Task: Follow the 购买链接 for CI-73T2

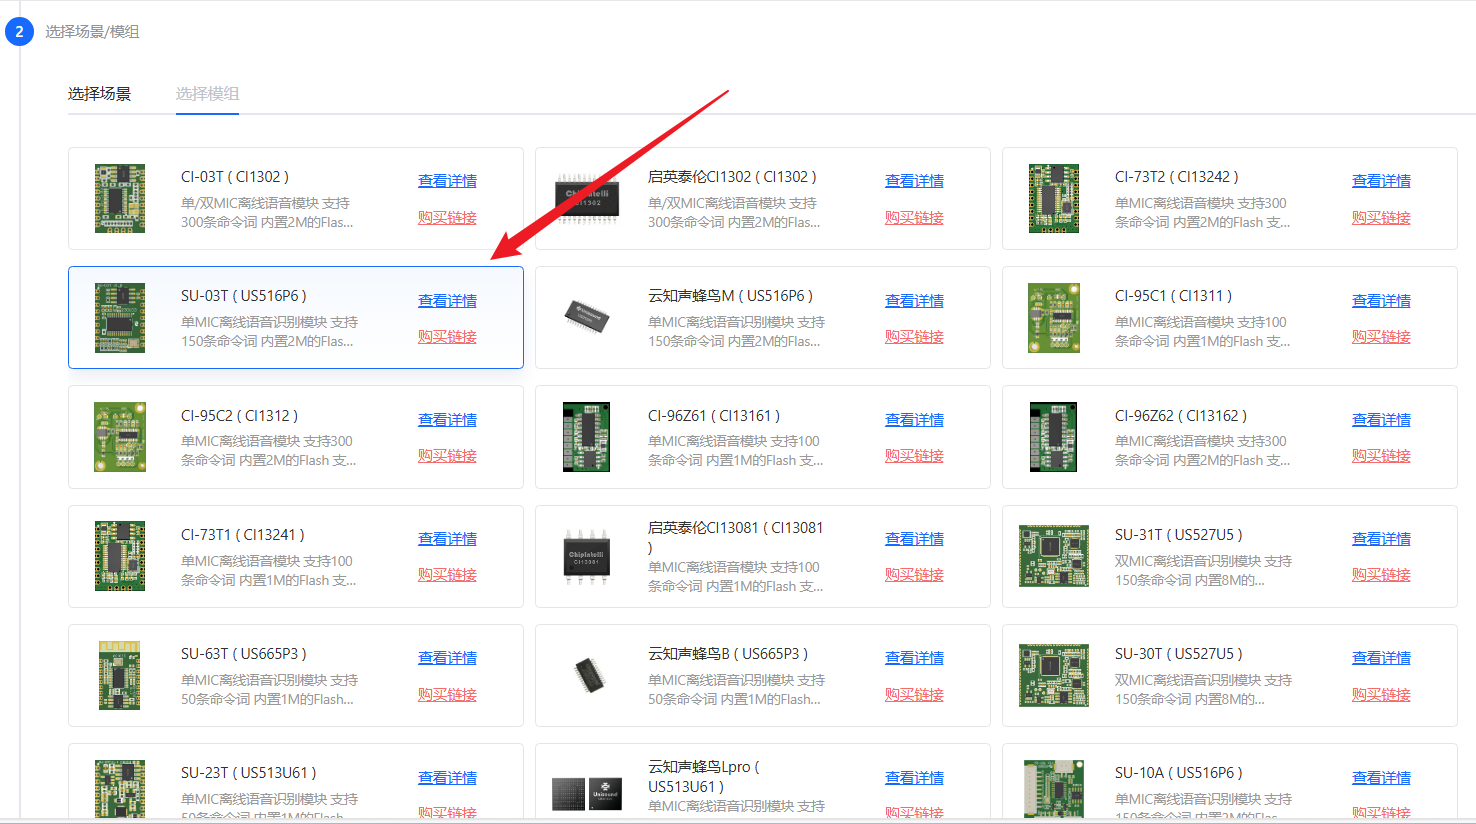Action: 1381,218
